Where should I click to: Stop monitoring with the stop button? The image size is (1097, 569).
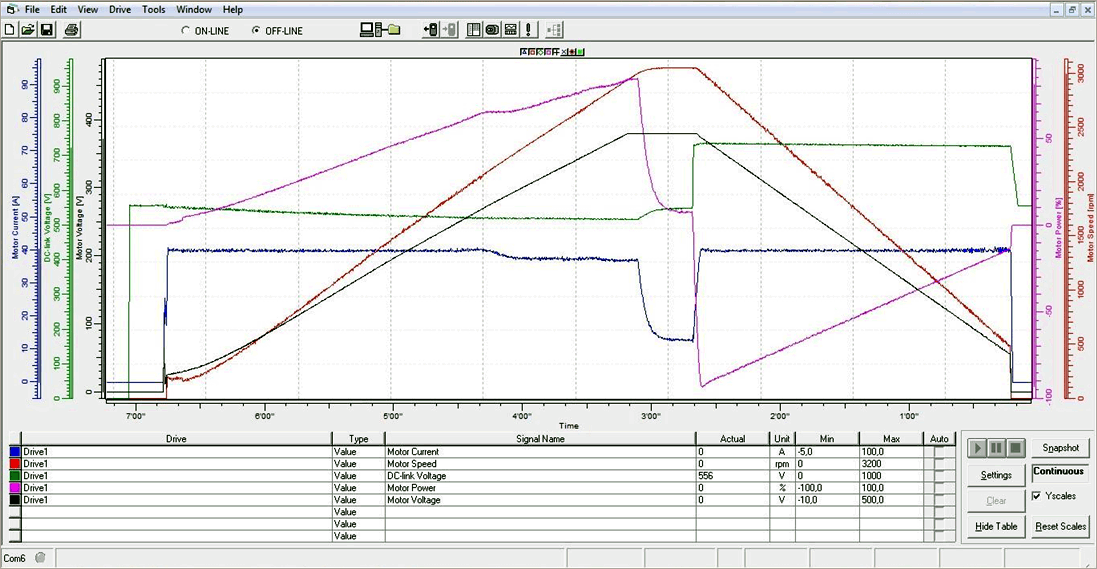1015,448
